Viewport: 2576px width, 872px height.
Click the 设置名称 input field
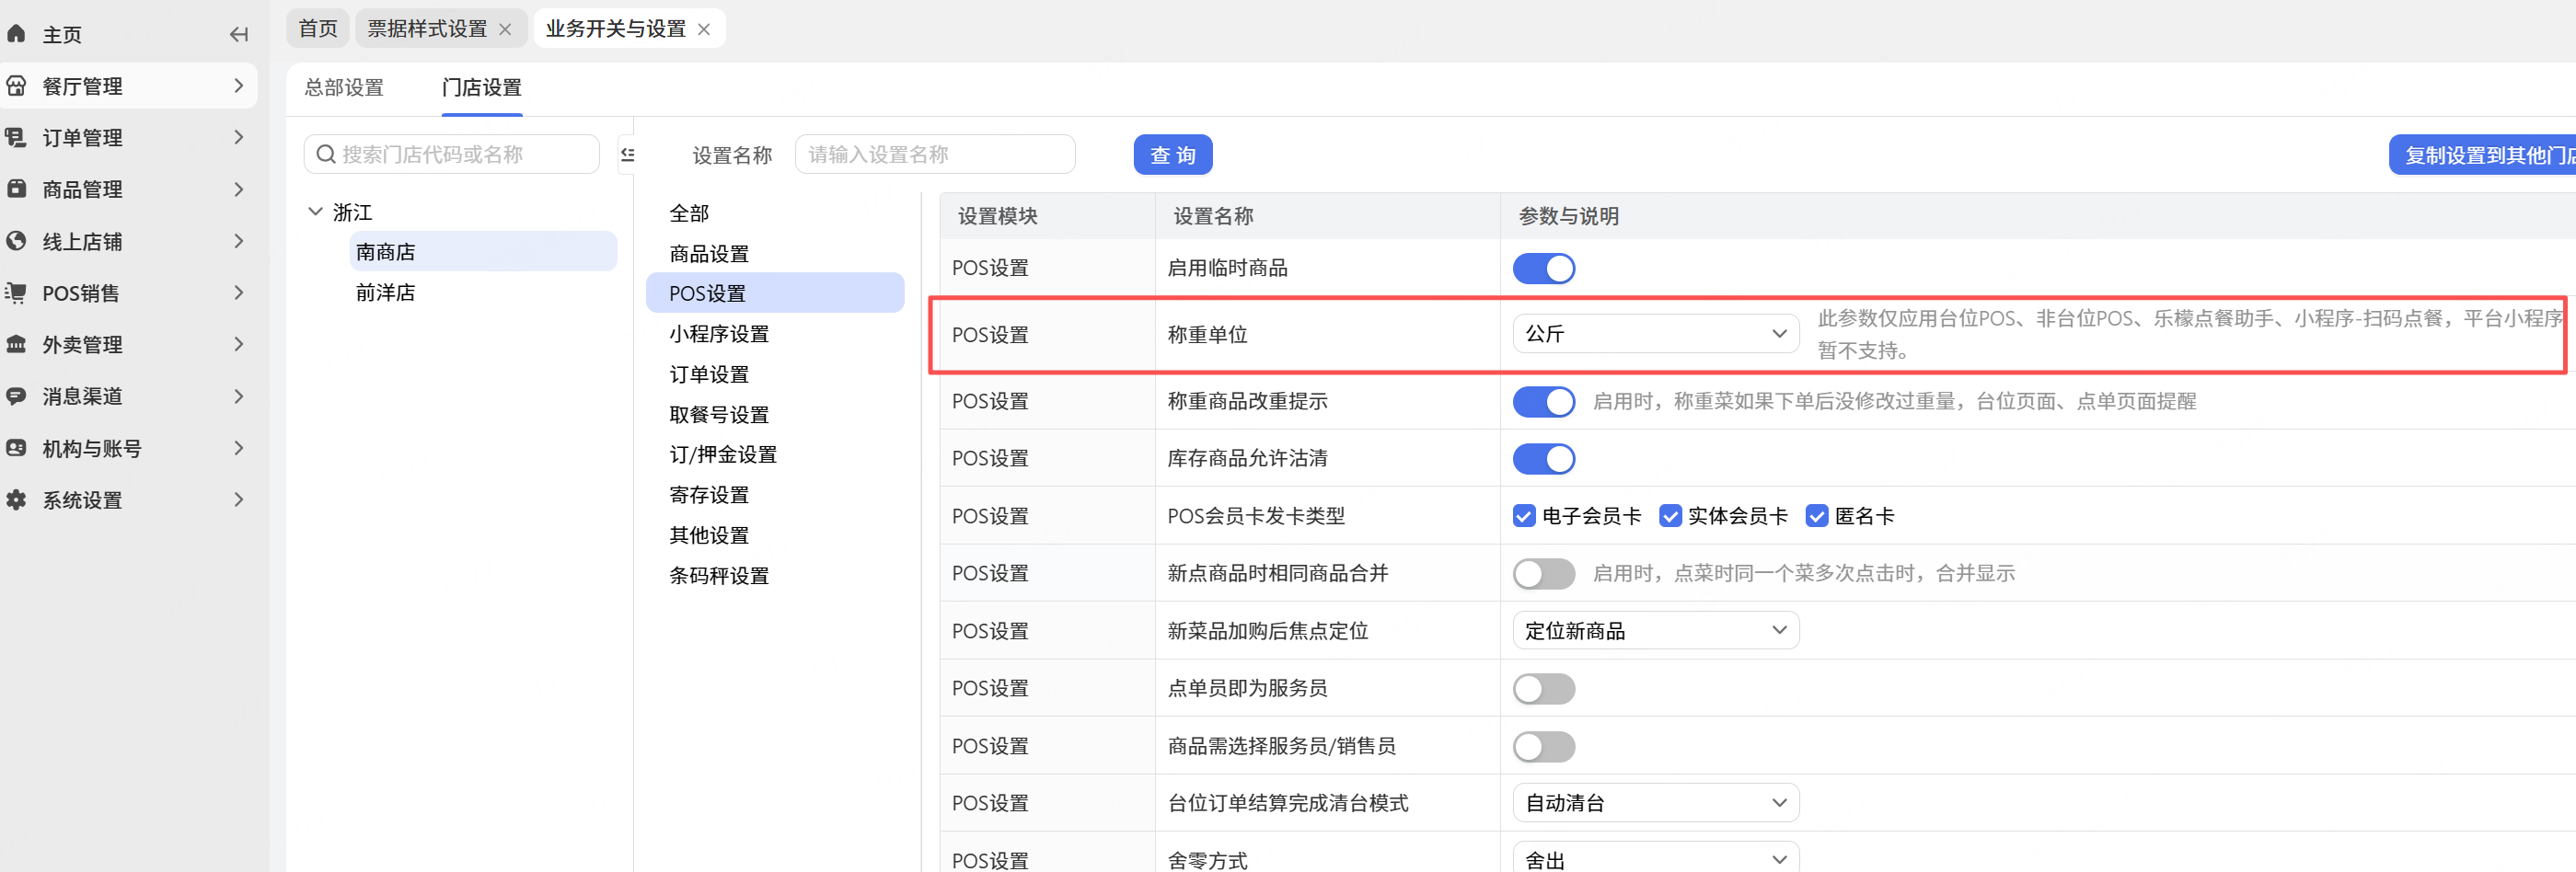pos(934,155)
